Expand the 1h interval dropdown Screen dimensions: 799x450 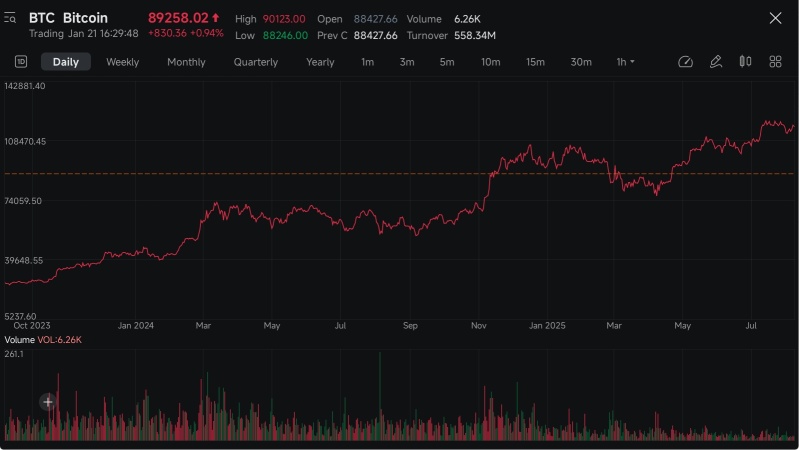point(625,62)
